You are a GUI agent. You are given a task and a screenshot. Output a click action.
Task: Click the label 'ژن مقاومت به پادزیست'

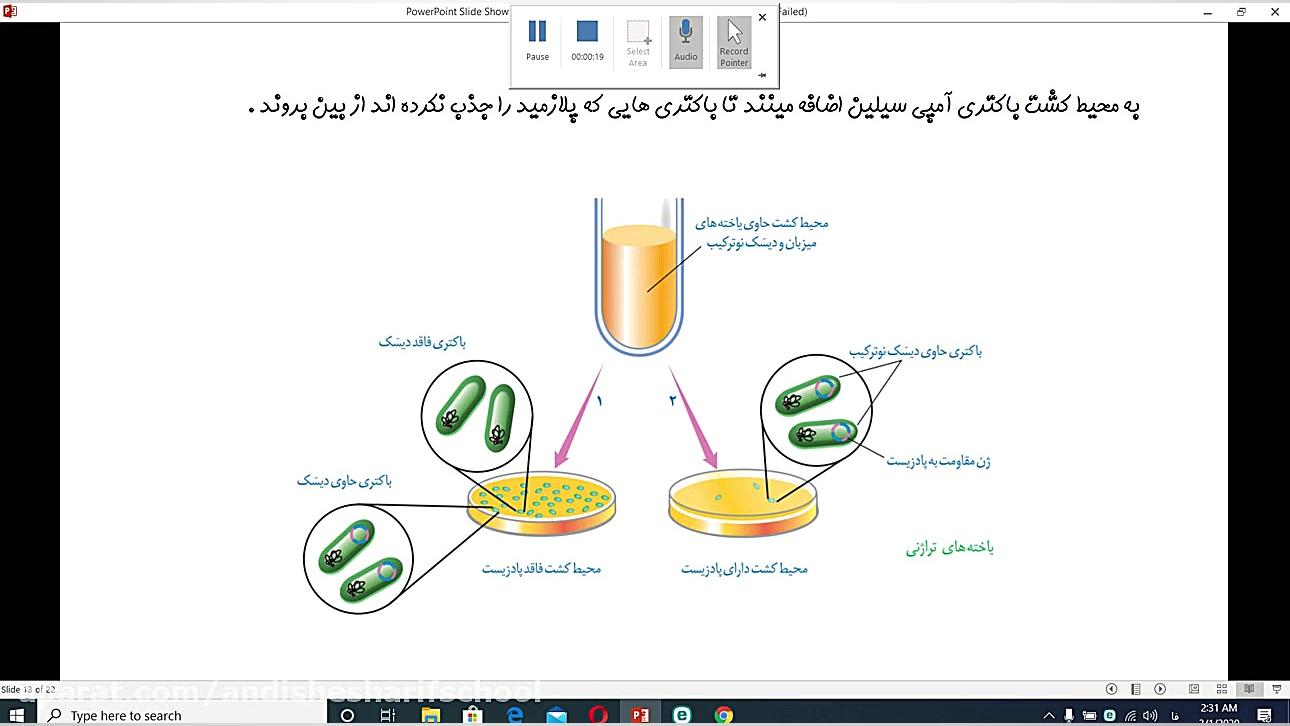point(938,461)
